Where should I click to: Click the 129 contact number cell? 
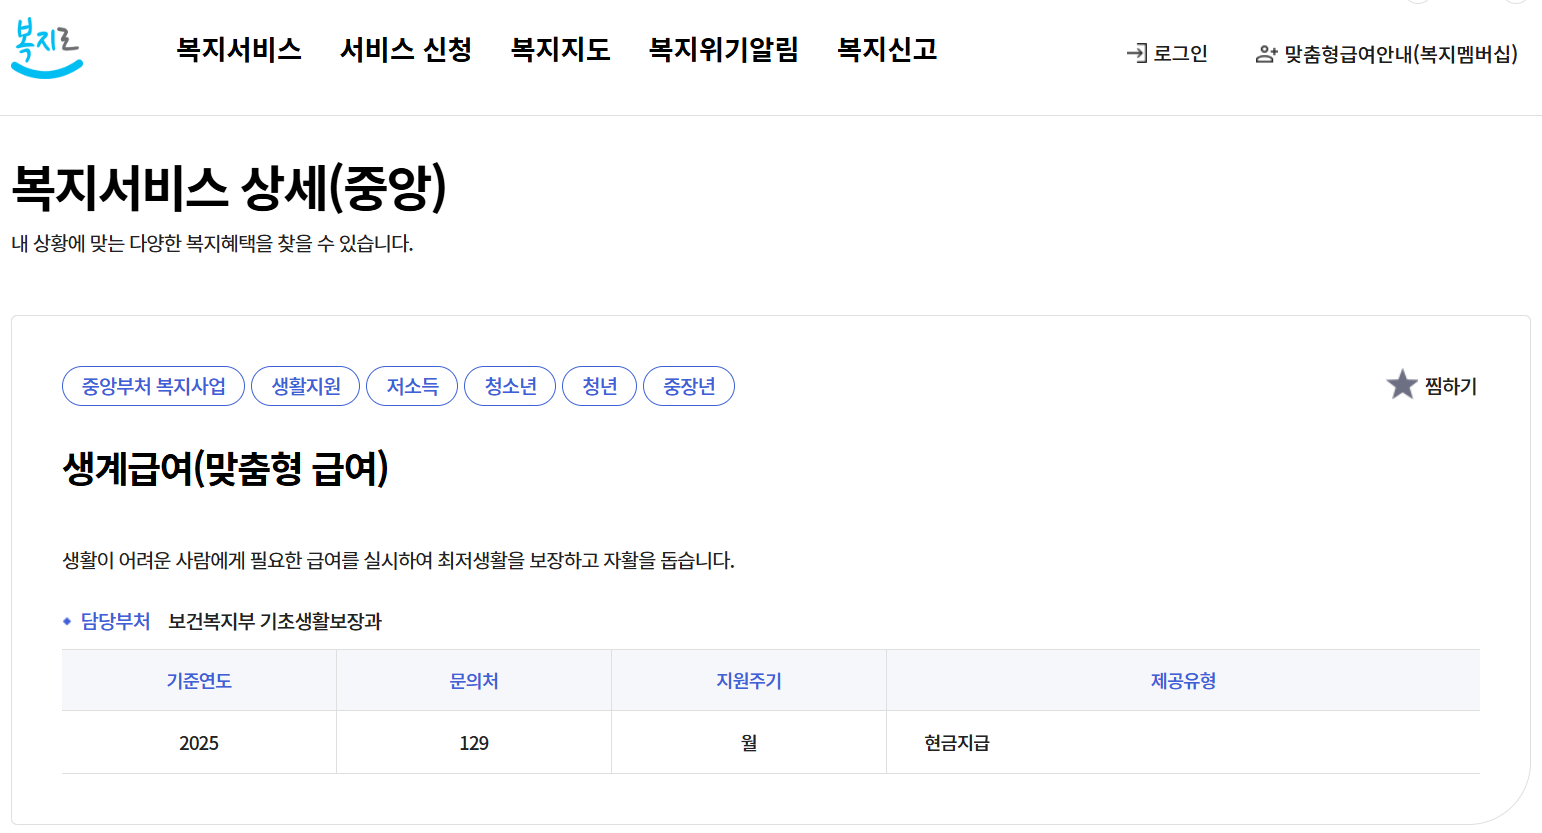pyautogui.click(x=474, y=743)
